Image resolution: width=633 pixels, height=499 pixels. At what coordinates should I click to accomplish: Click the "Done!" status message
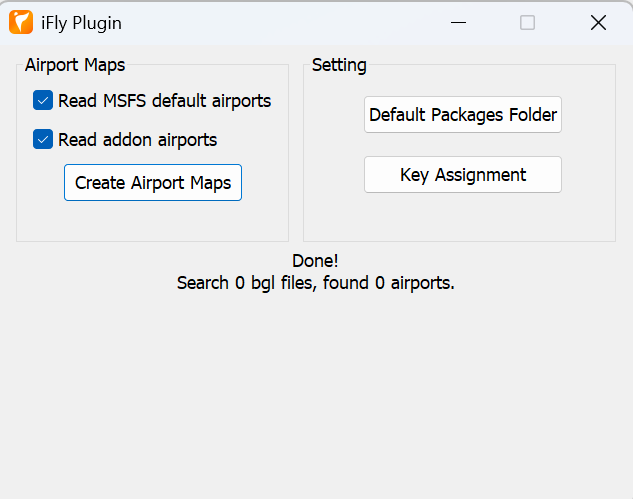pos(315,261)
